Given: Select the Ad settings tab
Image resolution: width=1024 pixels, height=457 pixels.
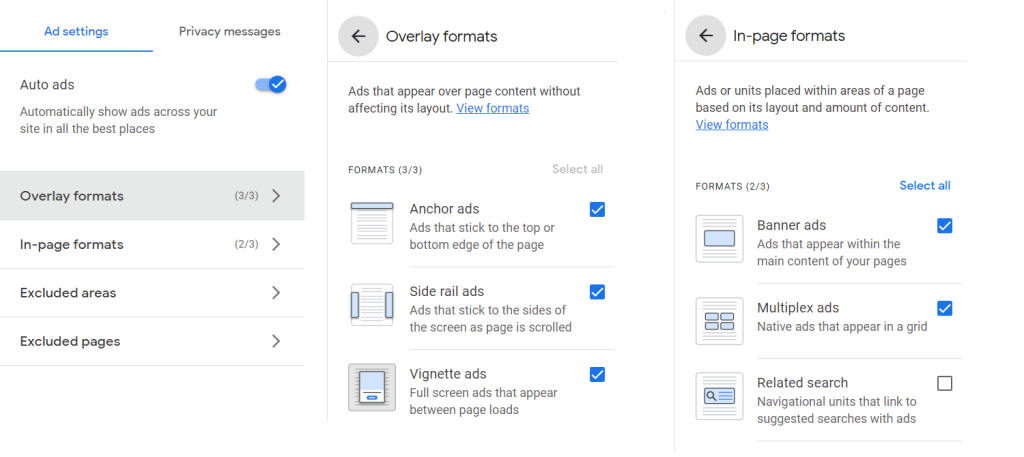Looking at the screenshot, I should pyautogui.click(x=76, y=31).
